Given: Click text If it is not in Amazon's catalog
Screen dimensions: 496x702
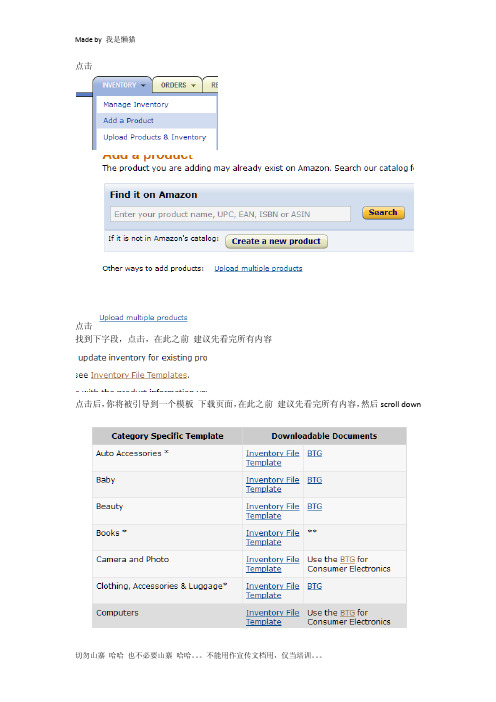Looking at the screenshot, I should point(163,238).
